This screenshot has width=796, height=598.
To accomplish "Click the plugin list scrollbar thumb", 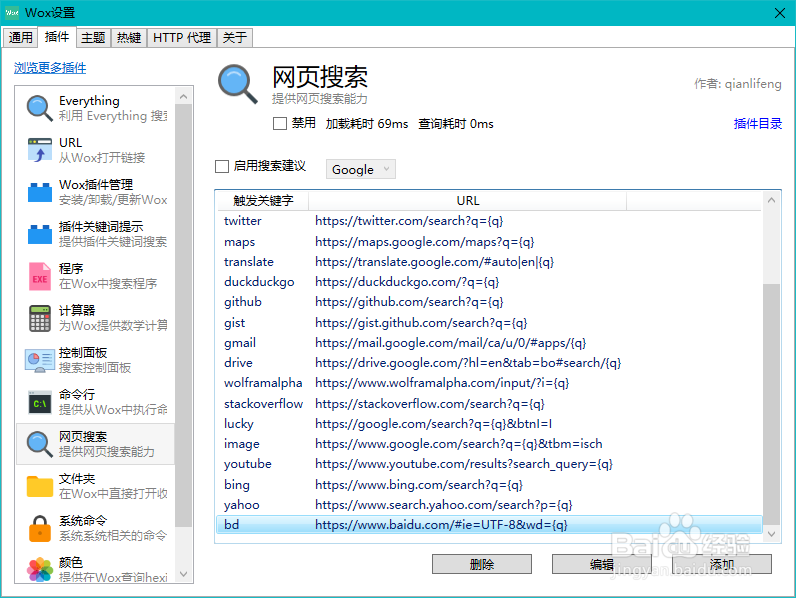I will point(184,315).
